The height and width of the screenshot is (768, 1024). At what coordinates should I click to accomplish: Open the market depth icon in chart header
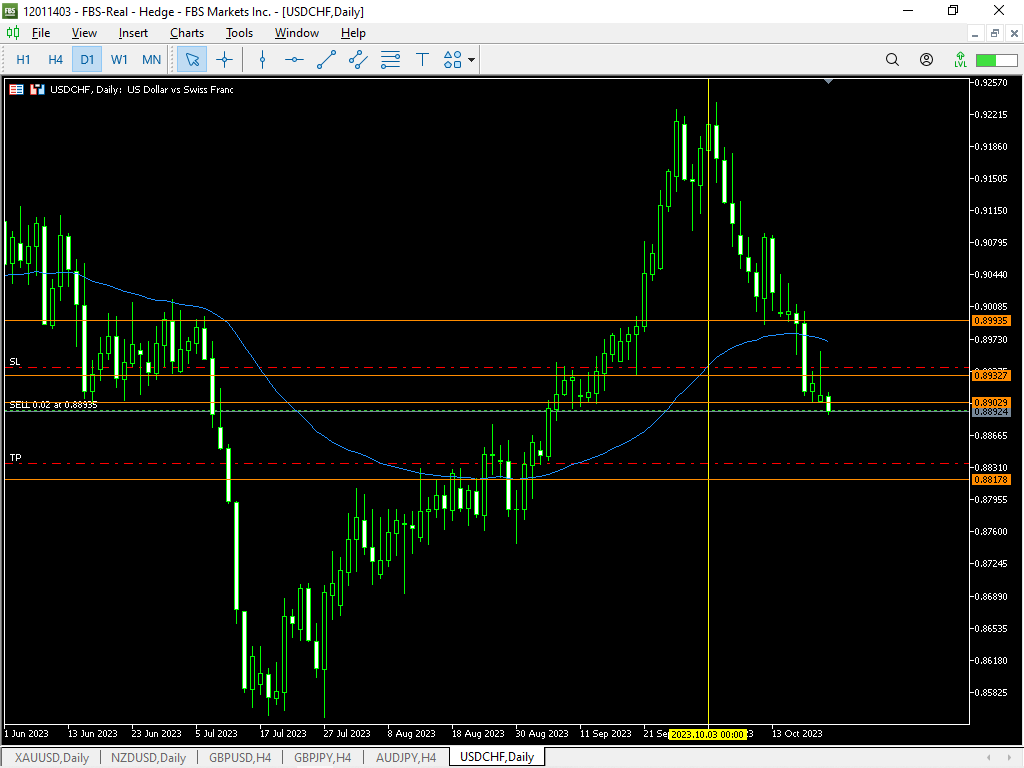tap(16, 89)
